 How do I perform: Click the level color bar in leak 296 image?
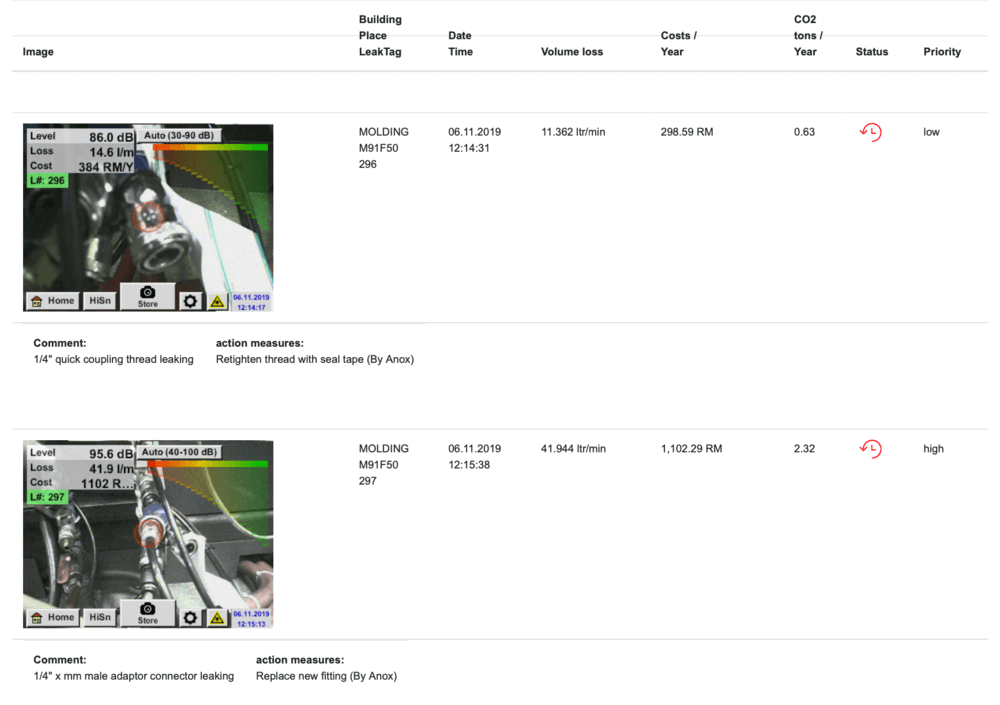click(x=210, y=148)
